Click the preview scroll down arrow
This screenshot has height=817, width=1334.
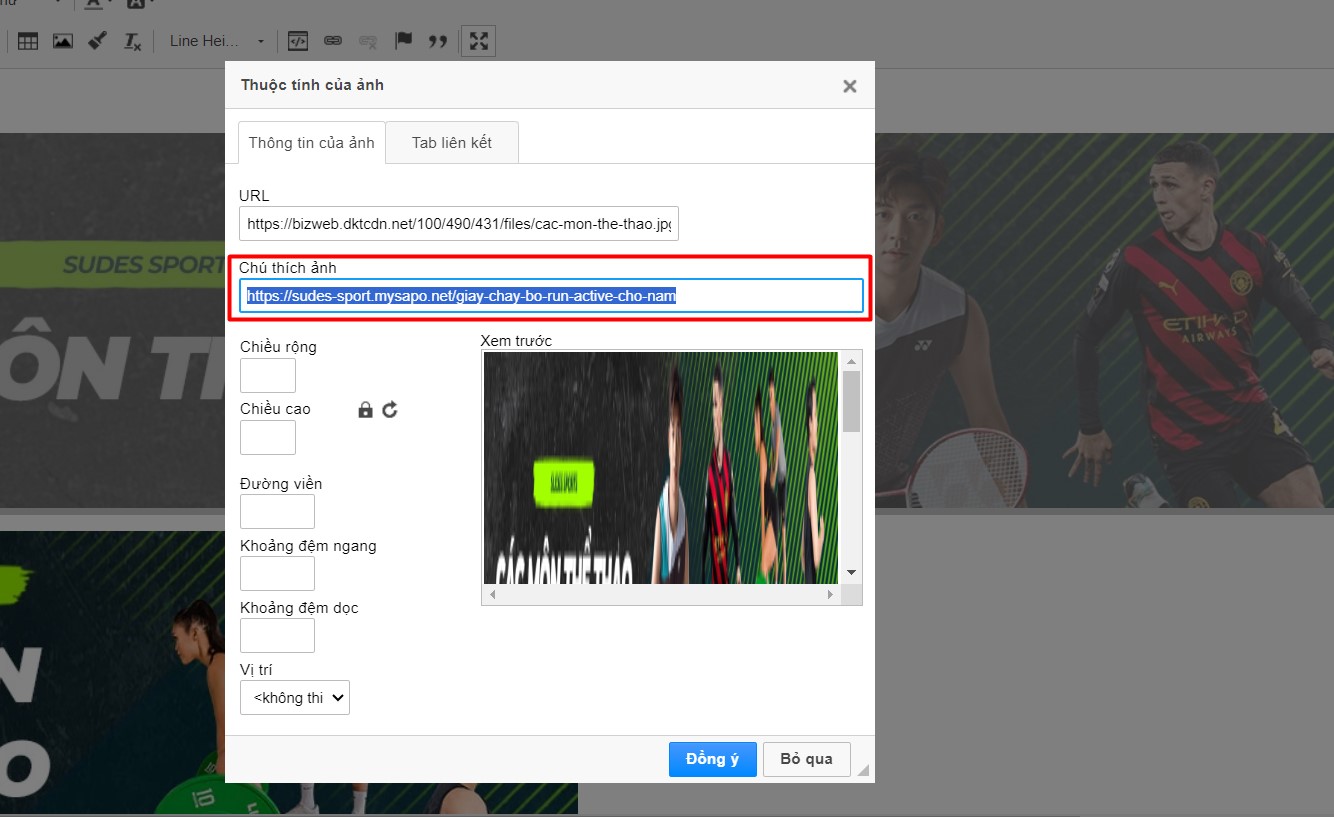tap(851, 573)
